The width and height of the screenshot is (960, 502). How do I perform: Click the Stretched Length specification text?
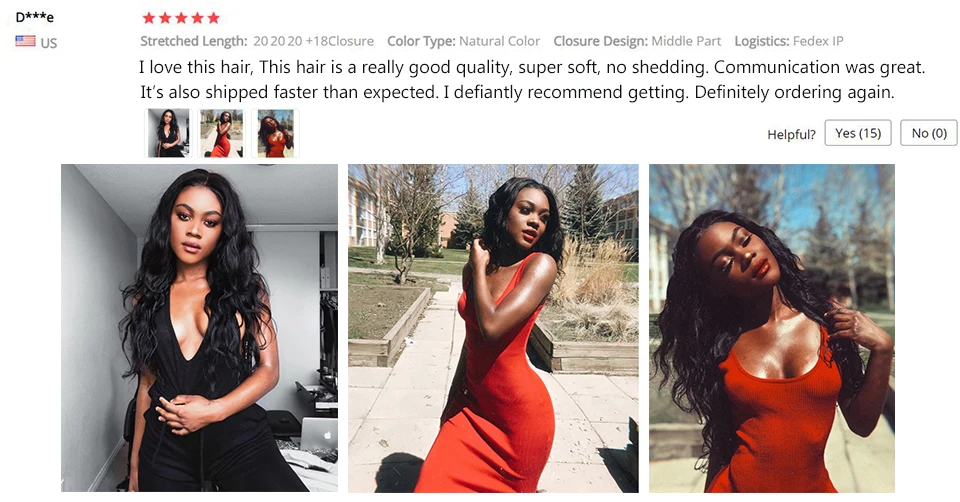pos(257,41)
